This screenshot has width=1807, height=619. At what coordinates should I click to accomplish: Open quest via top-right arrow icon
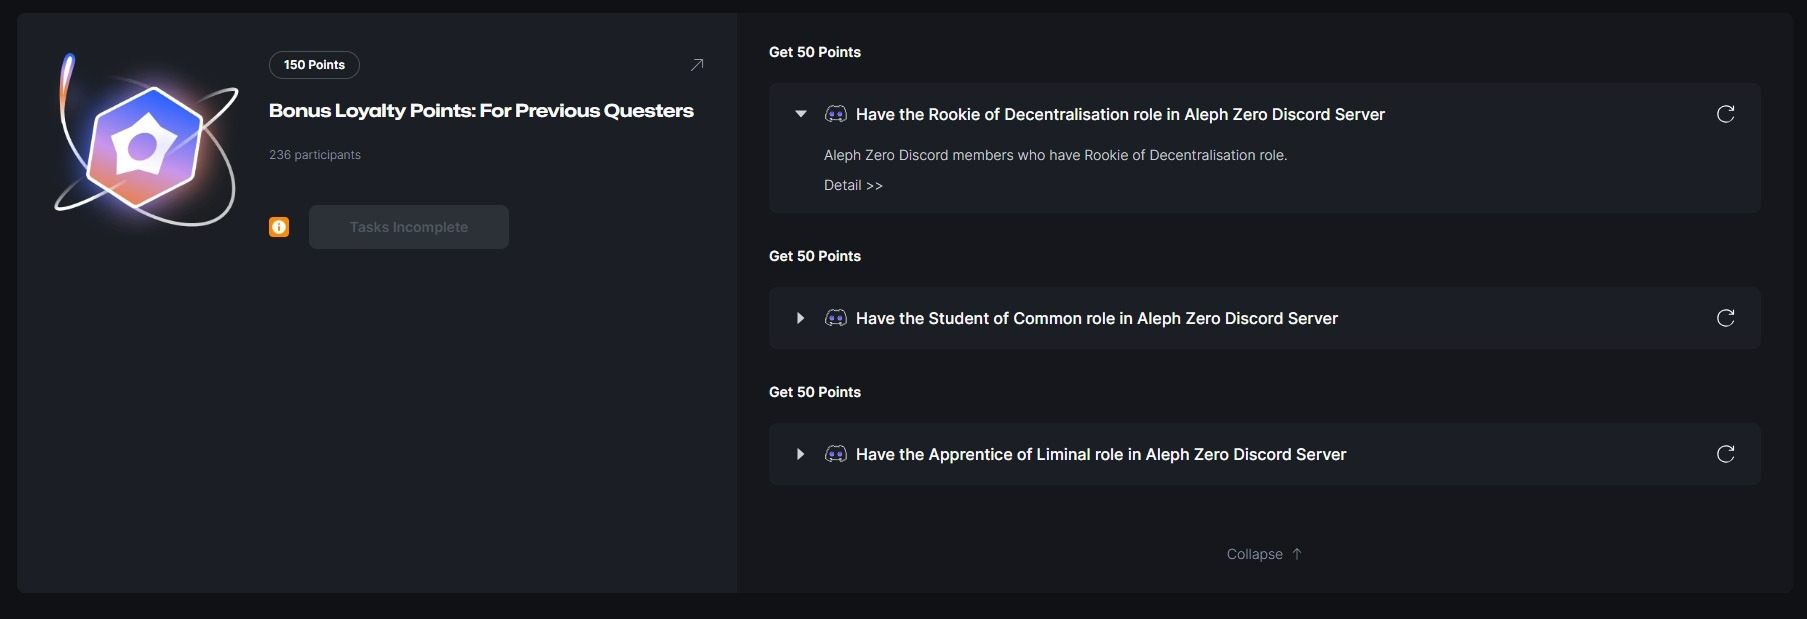click(x=697, y=65)
